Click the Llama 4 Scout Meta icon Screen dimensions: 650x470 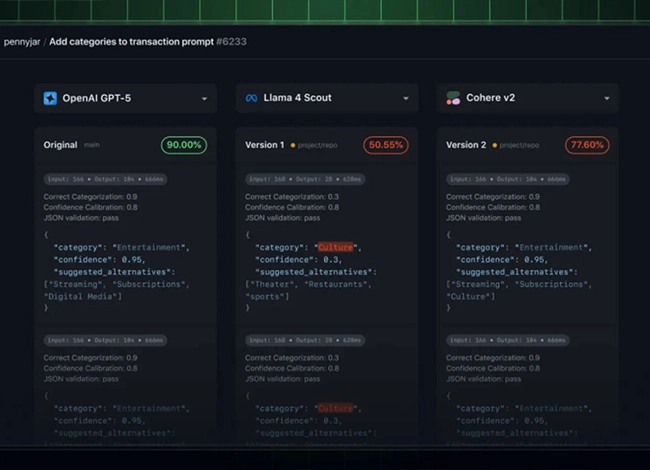pyautogui.click(x=251, y=98)
